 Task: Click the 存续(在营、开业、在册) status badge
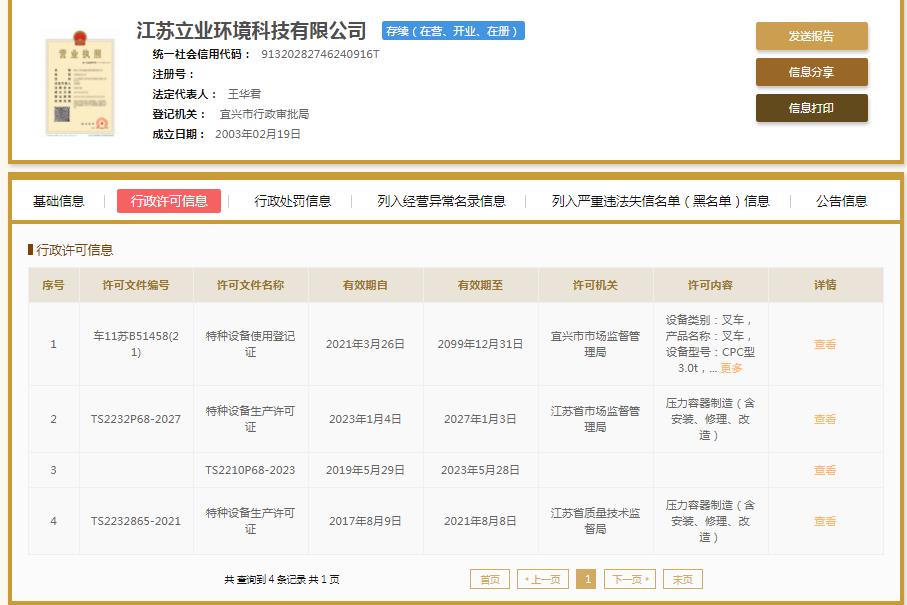453,31
